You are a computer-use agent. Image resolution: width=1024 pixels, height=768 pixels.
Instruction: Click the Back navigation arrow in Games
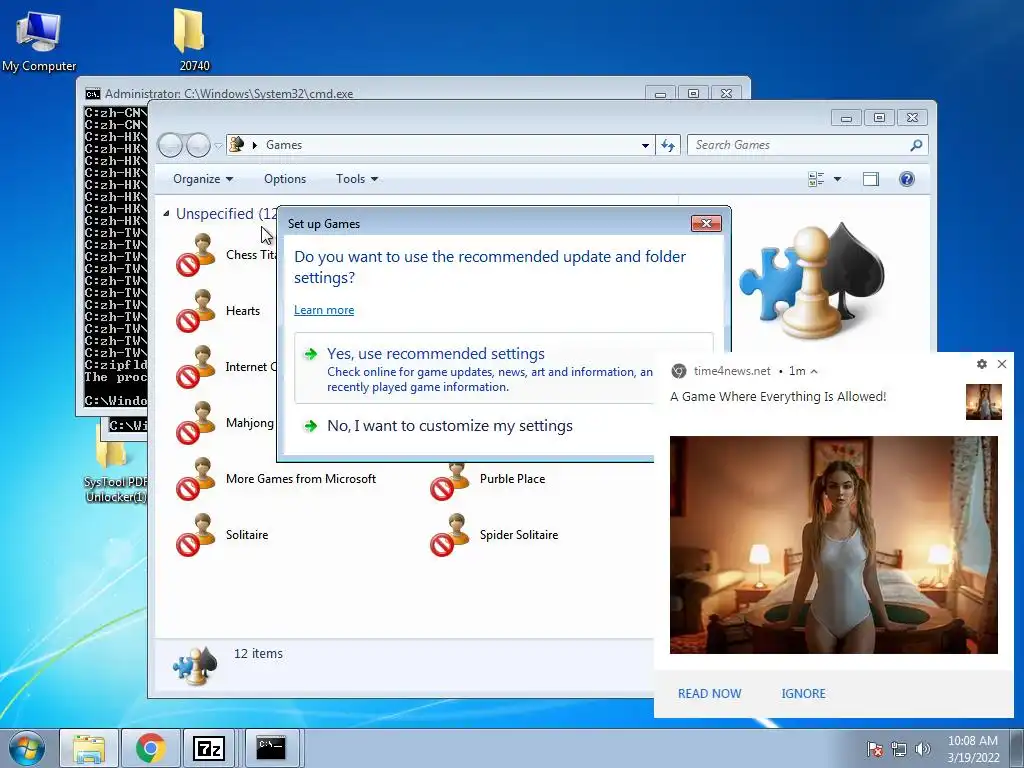[170, 145]
